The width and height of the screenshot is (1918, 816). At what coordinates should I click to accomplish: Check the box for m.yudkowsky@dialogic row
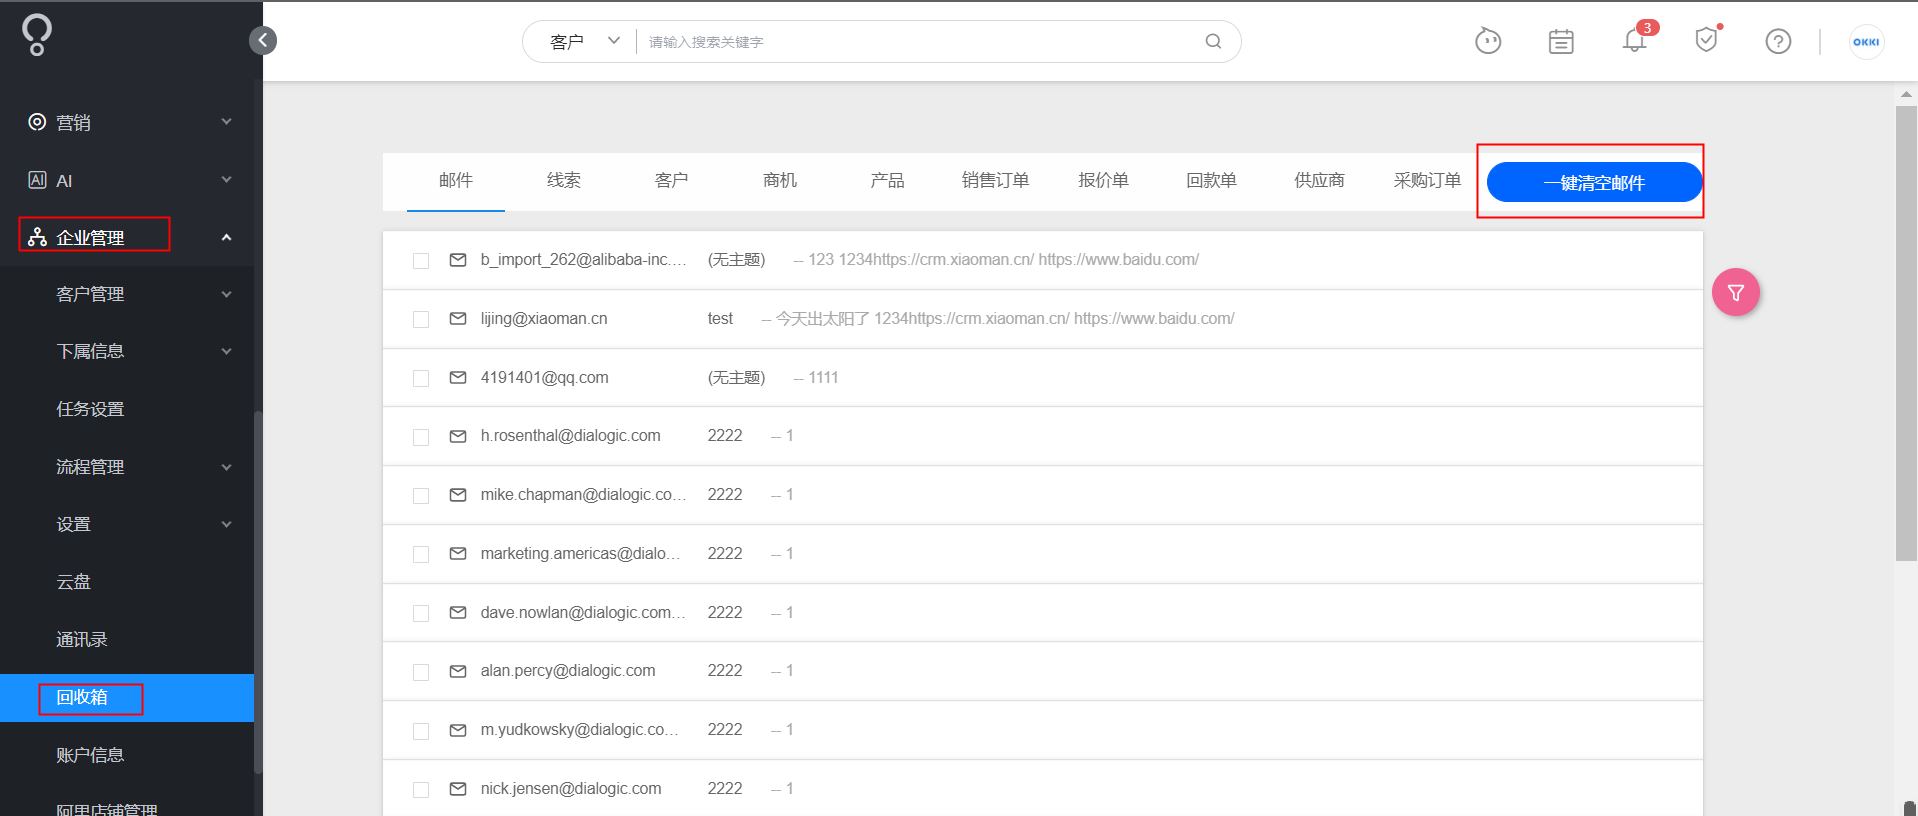pyautogui.click(x=421, y=731)
